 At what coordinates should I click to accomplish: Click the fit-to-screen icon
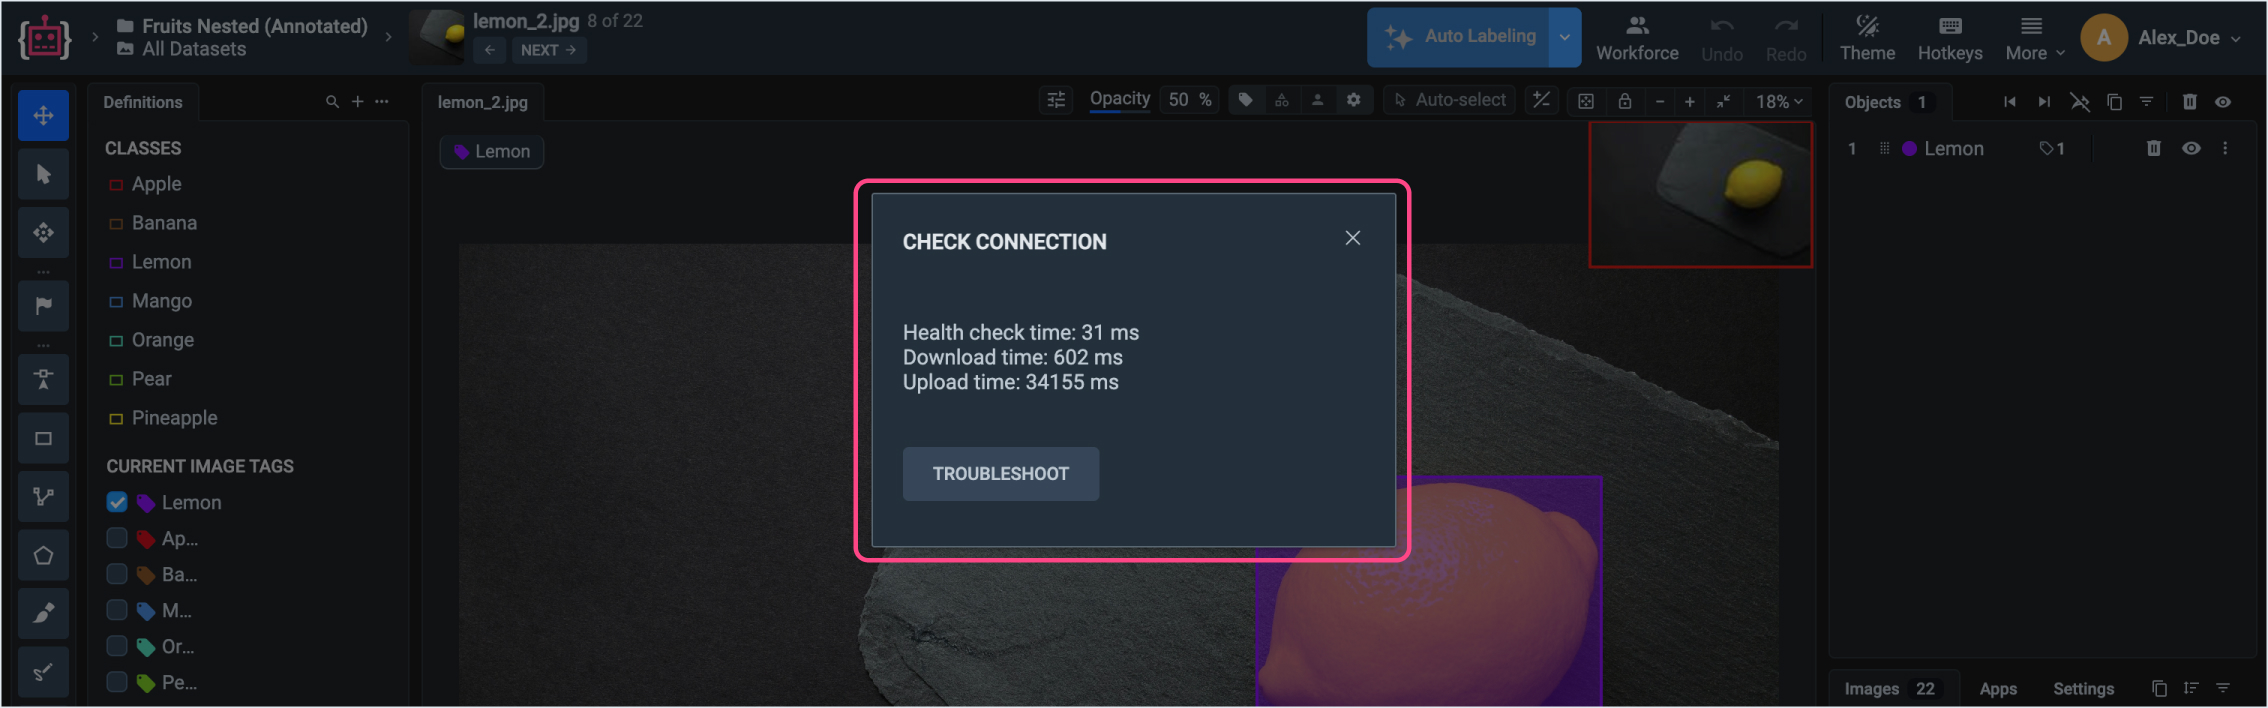click(1586, 101)
